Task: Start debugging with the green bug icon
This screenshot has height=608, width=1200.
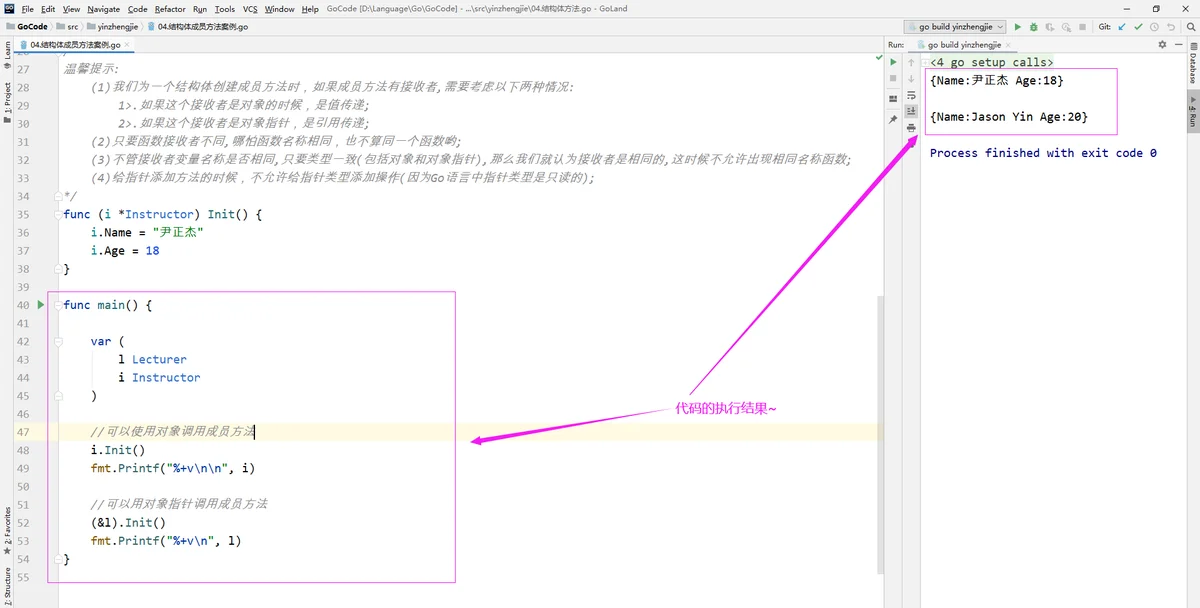Action: pyautogui.click(x=1035, y=27)
